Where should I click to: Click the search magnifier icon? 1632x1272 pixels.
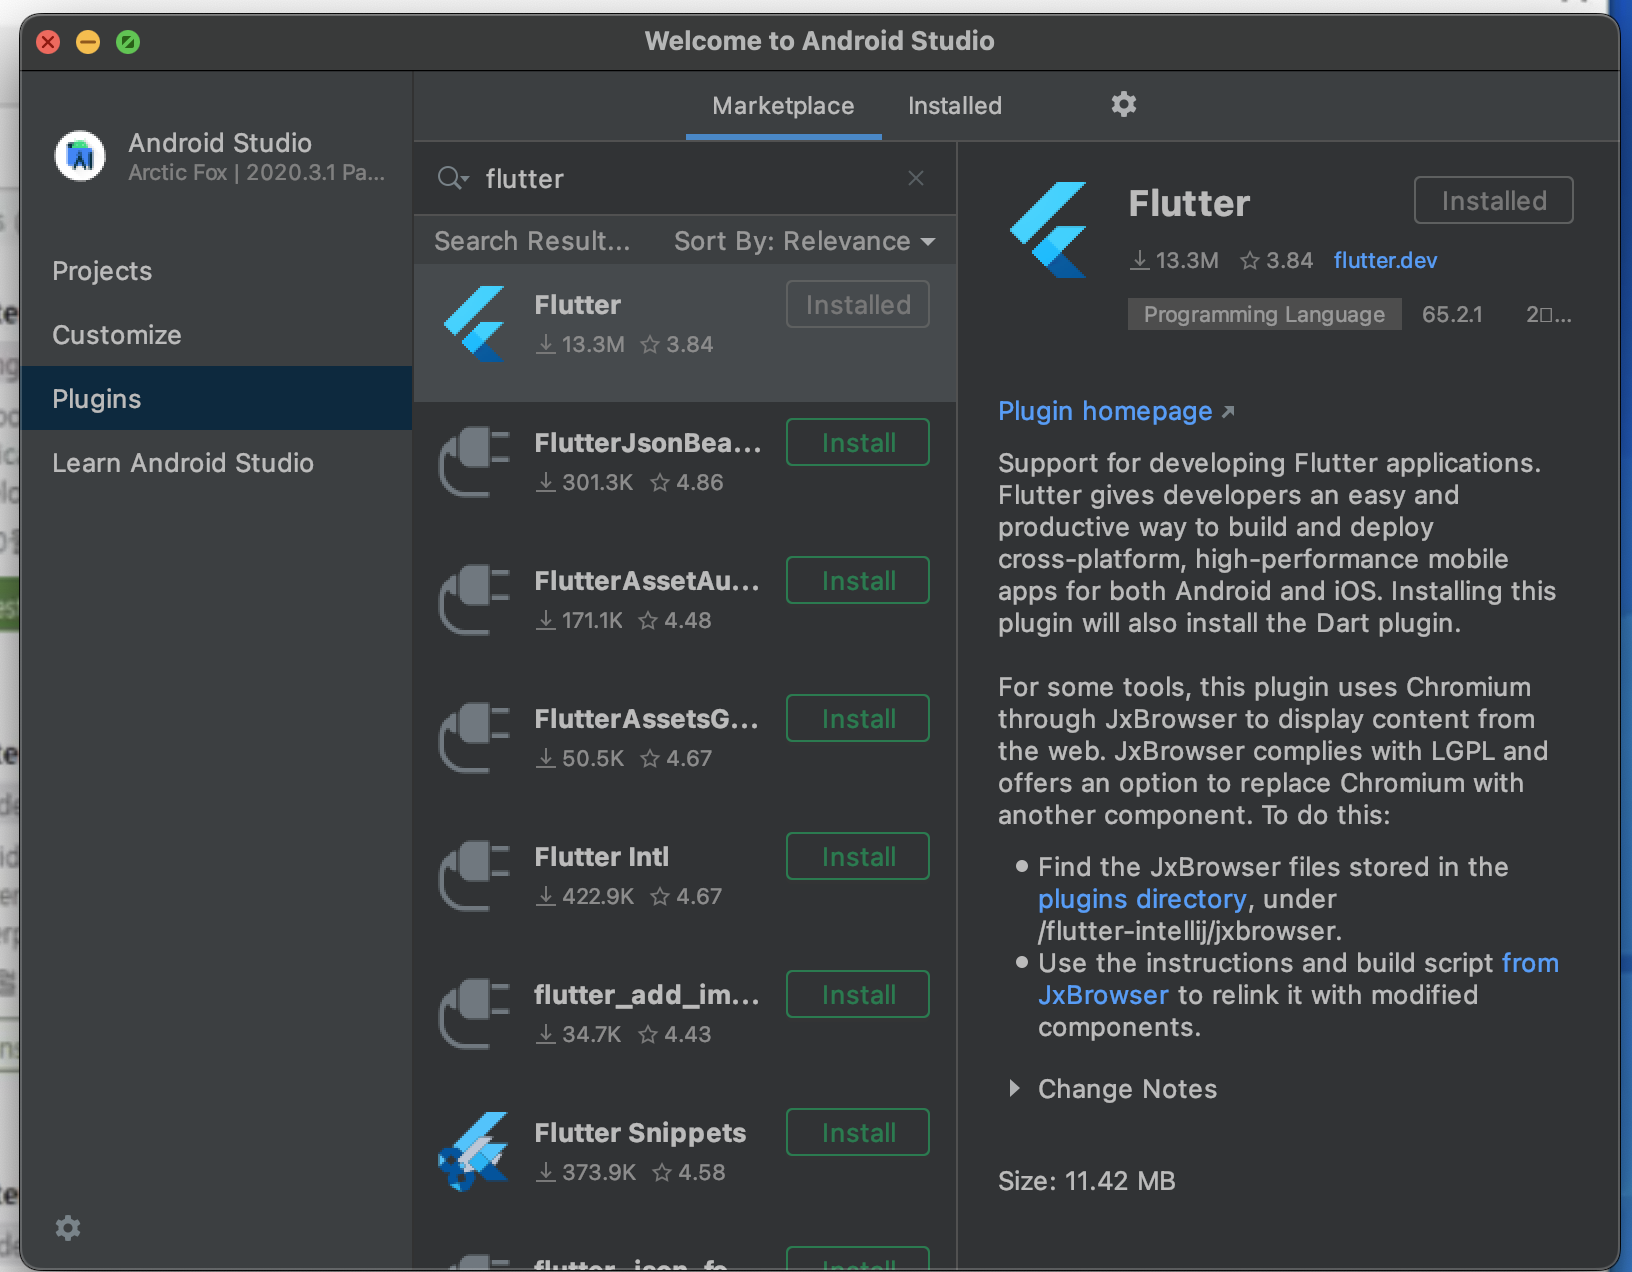[x=452, y=179]
